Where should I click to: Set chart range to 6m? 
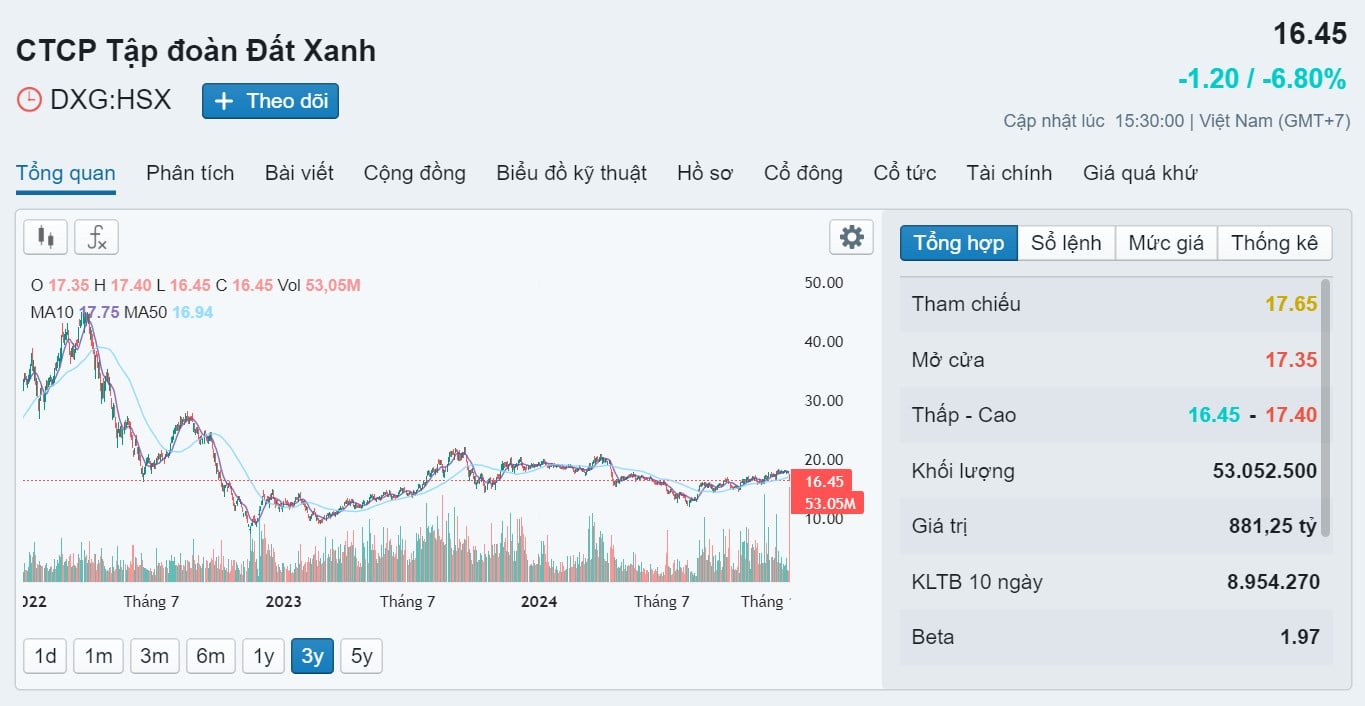click(210, 656)
